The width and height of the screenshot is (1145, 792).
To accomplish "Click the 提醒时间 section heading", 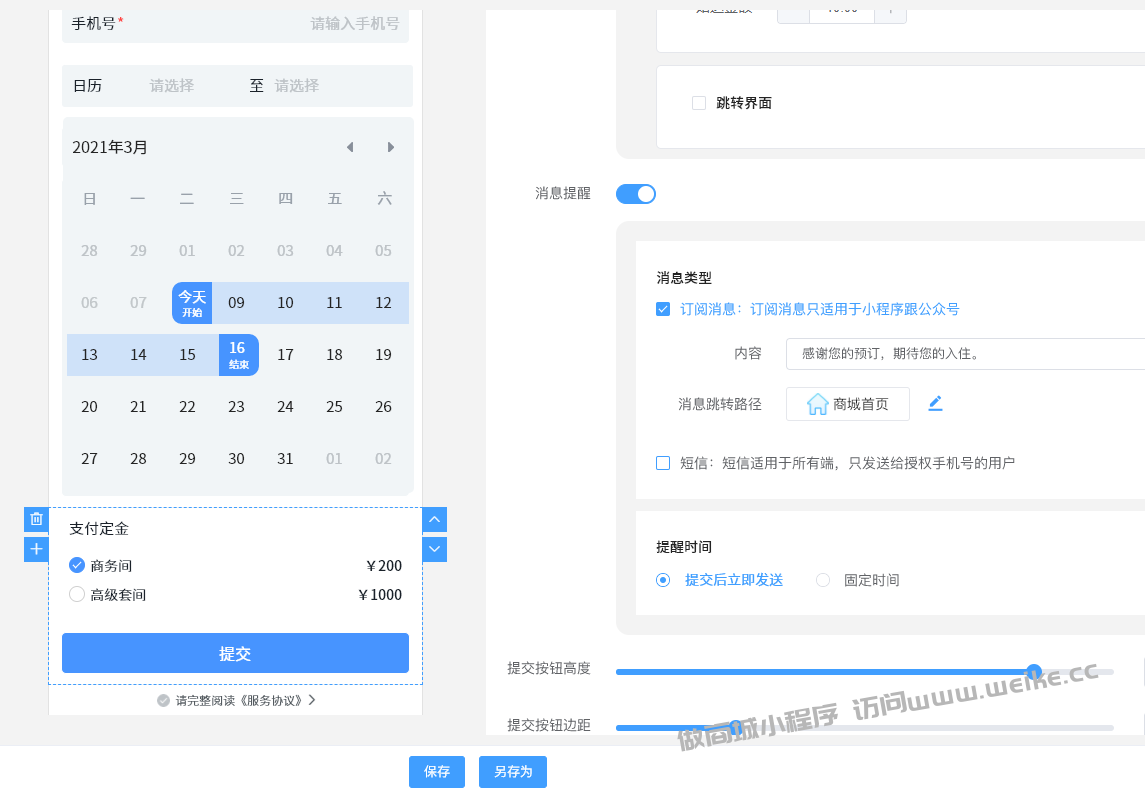I will click(684, 547).
